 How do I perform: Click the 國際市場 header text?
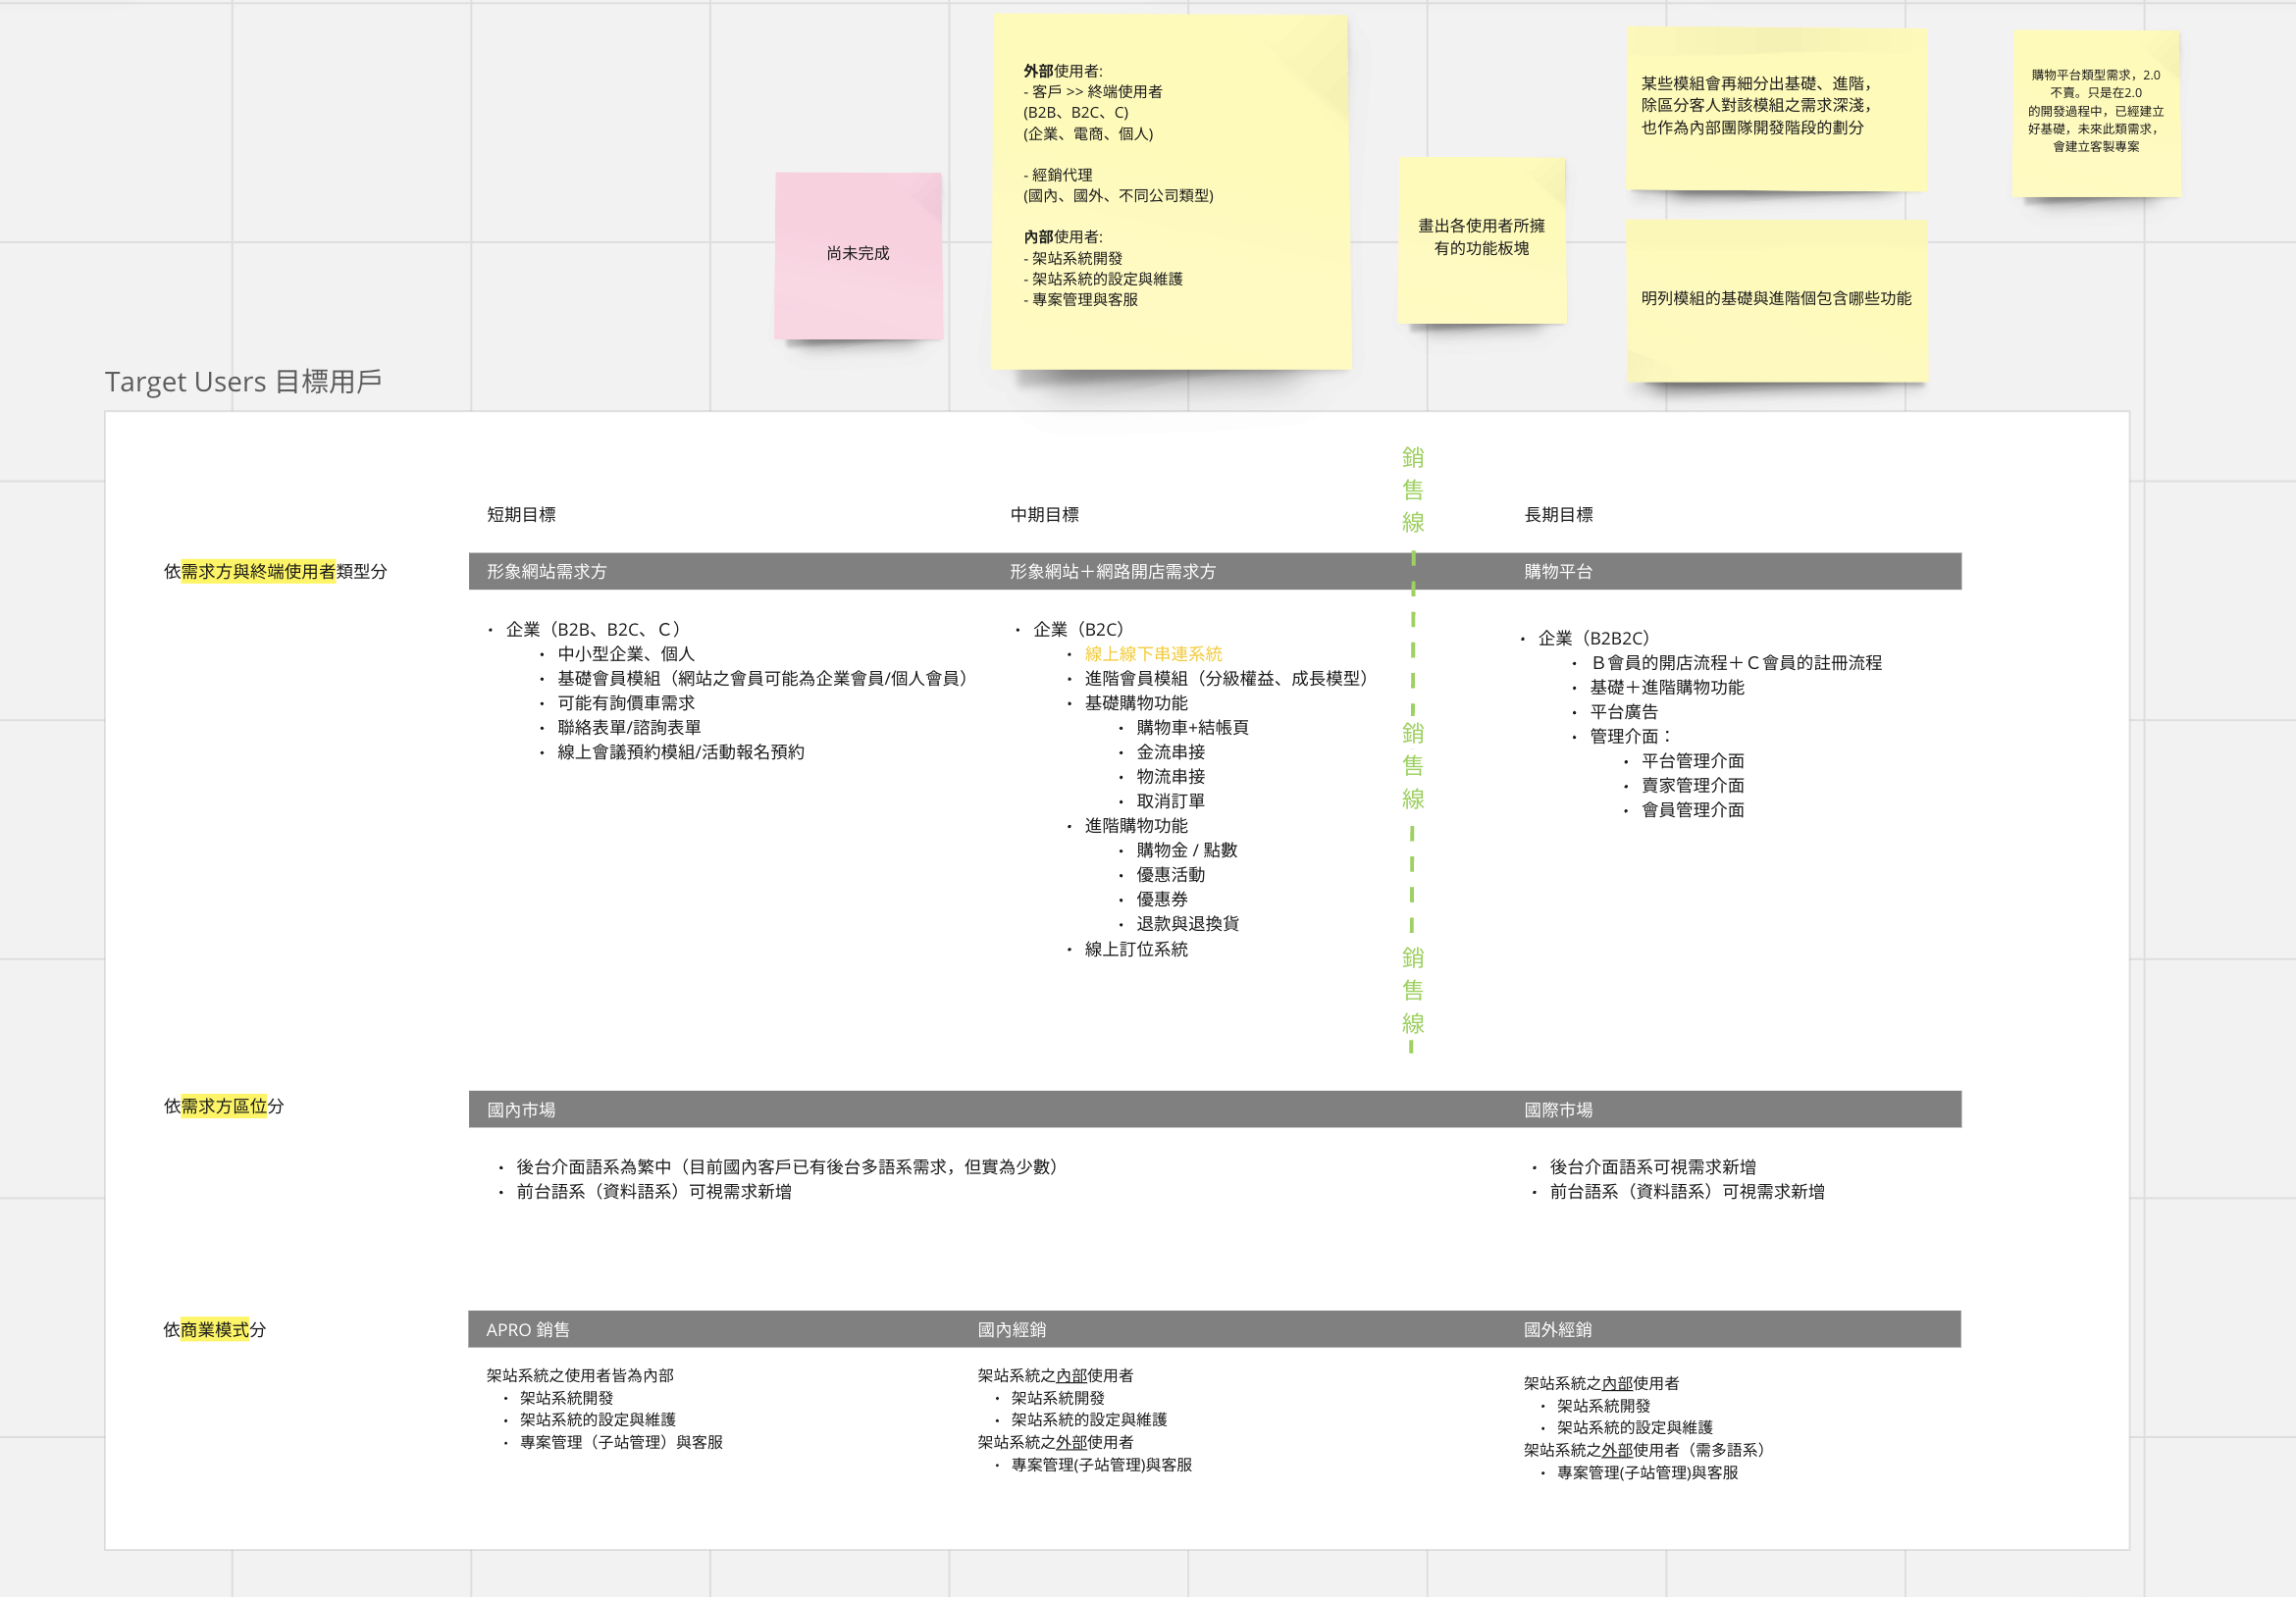pyautogui.click(x=1558, y=1110)
